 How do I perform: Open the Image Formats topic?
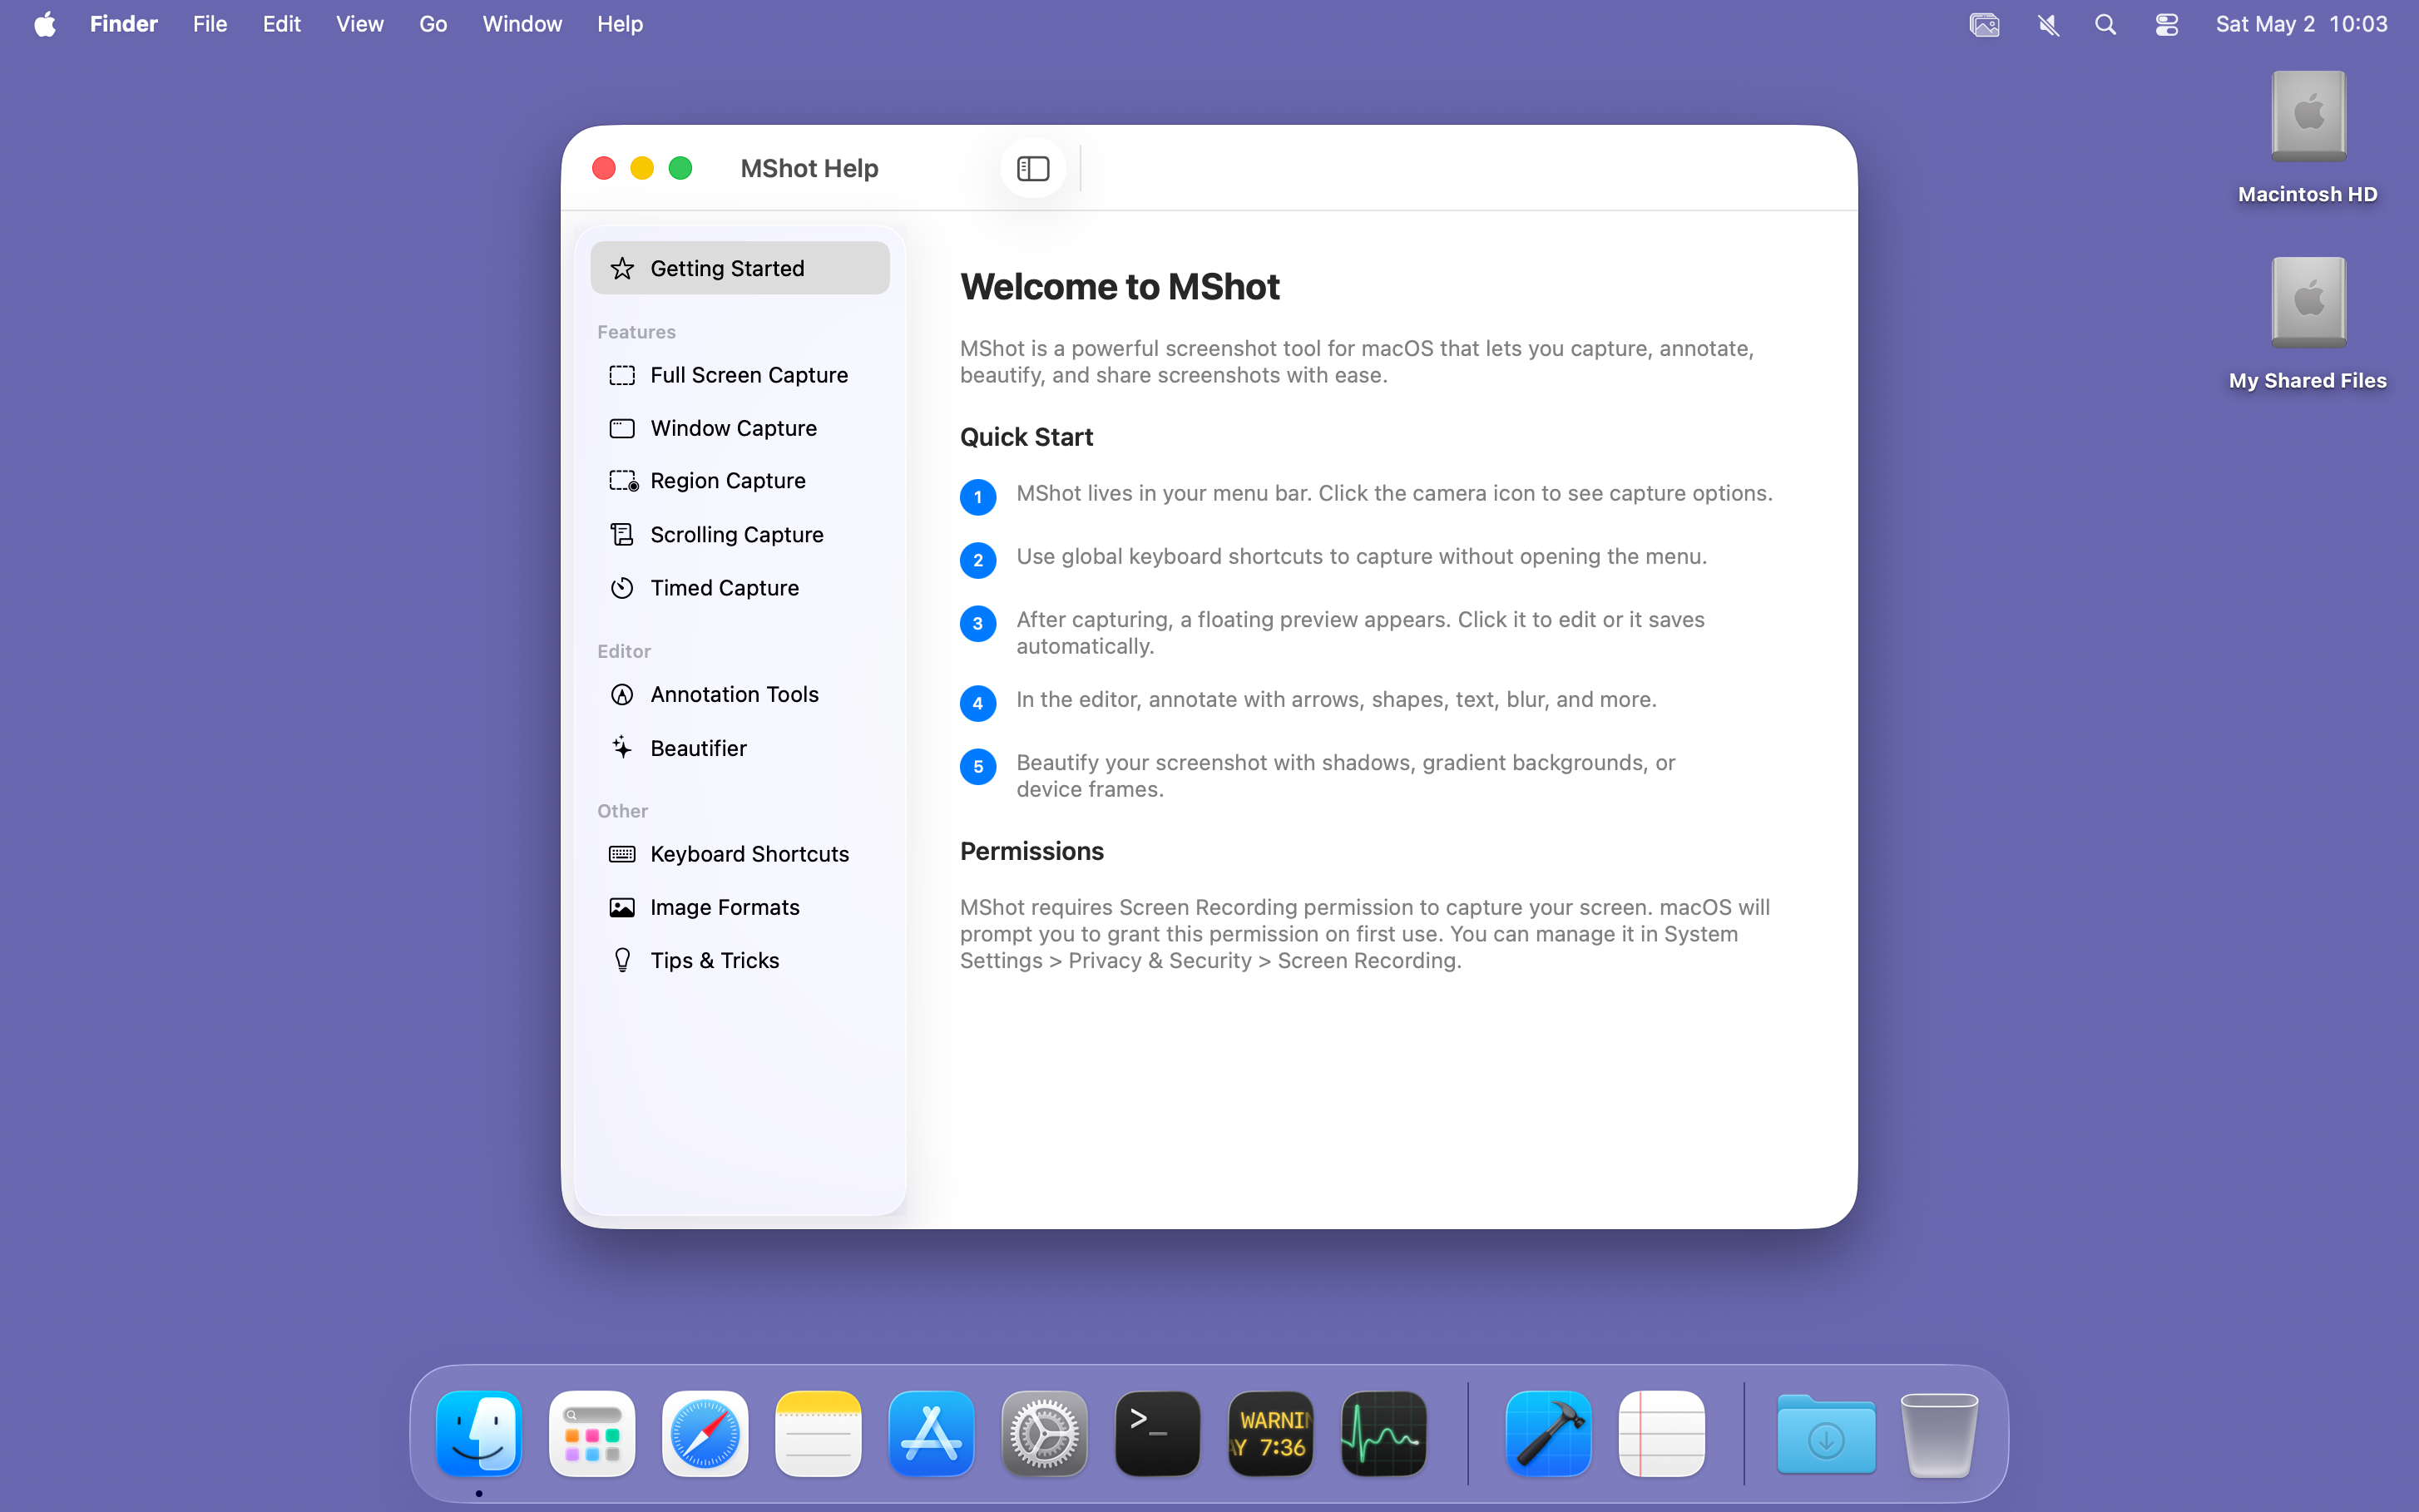click(740, 907)
